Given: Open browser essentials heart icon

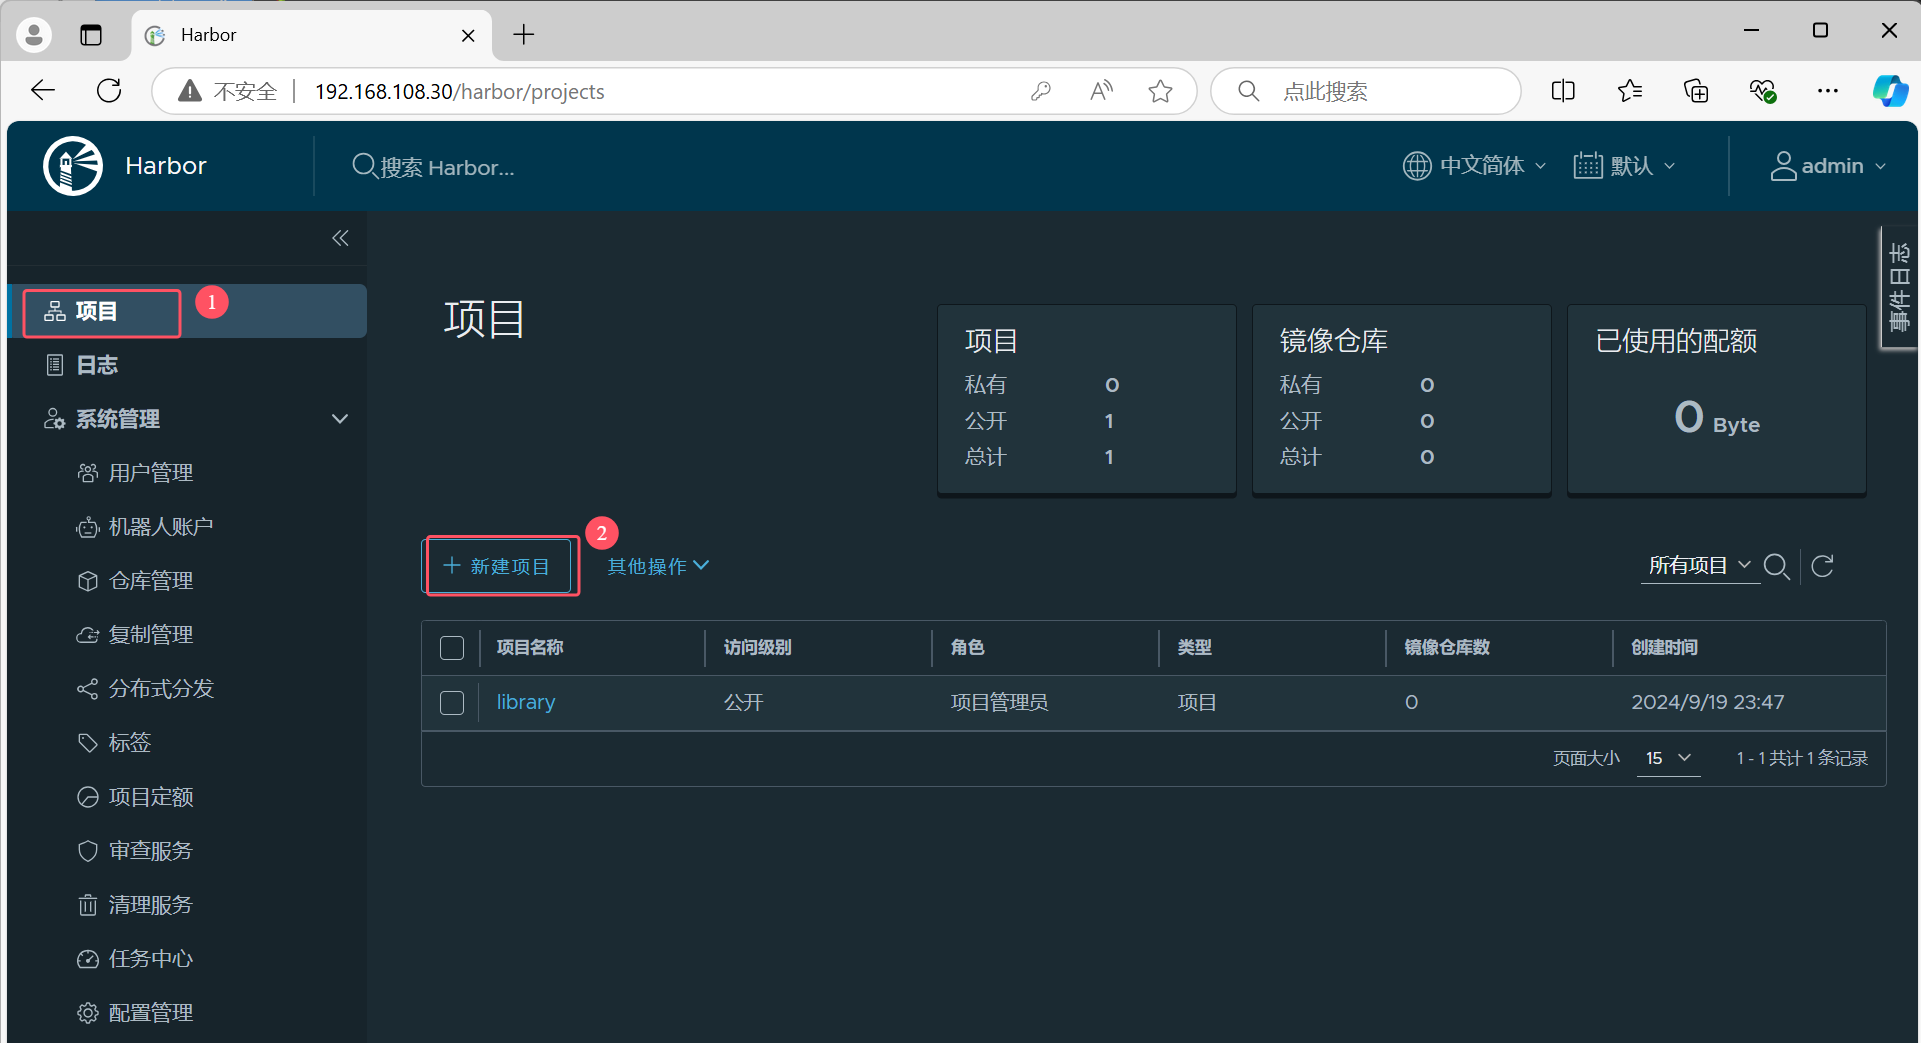Looking at the screenshot, I should click(1762, 91).
